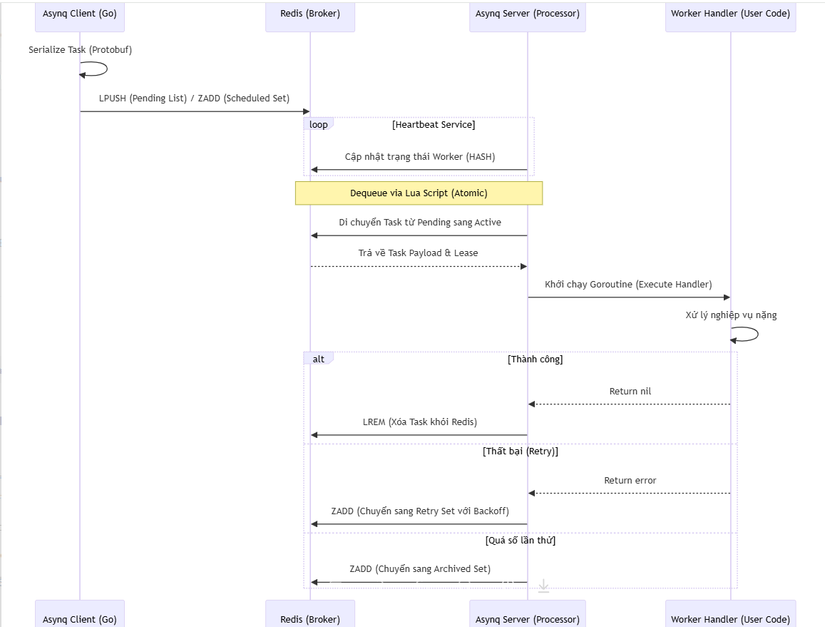Viewport: 825px width, 627px height.
Task: Click the Khởi chạy Goroutine (Execute Handler) label
Action: [628, 284]
